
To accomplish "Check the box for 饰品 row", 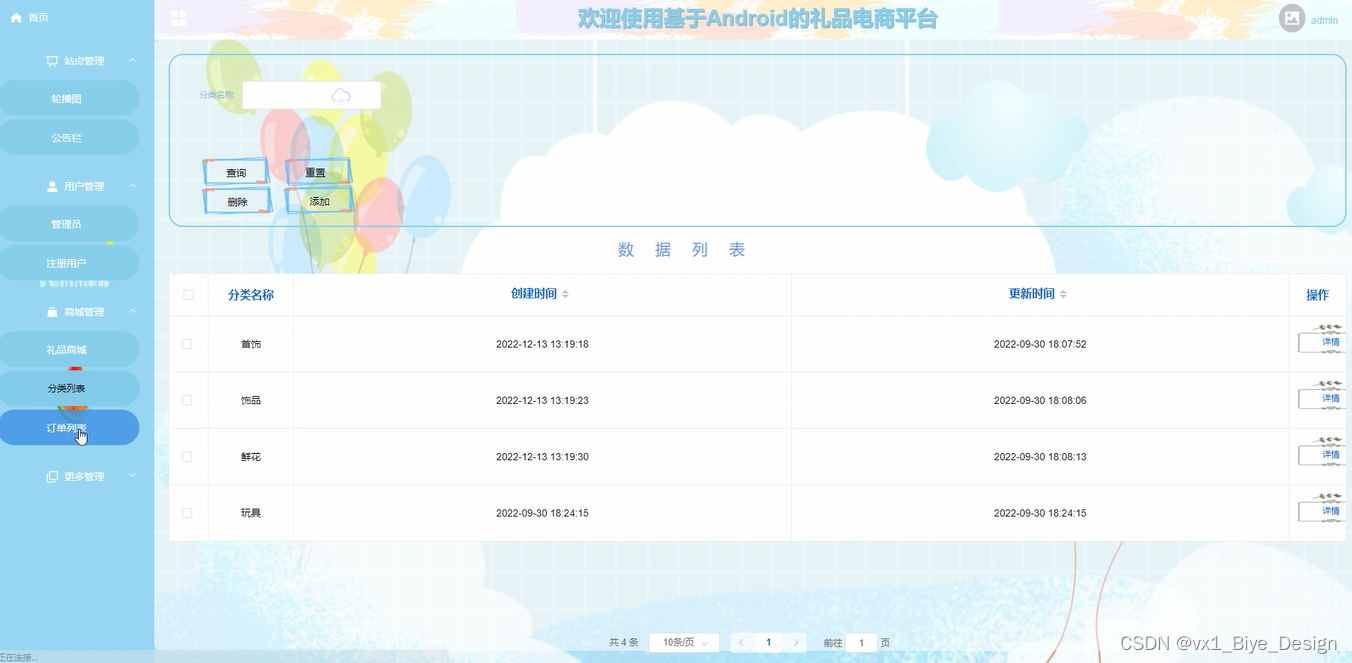I will coord(187,400).
